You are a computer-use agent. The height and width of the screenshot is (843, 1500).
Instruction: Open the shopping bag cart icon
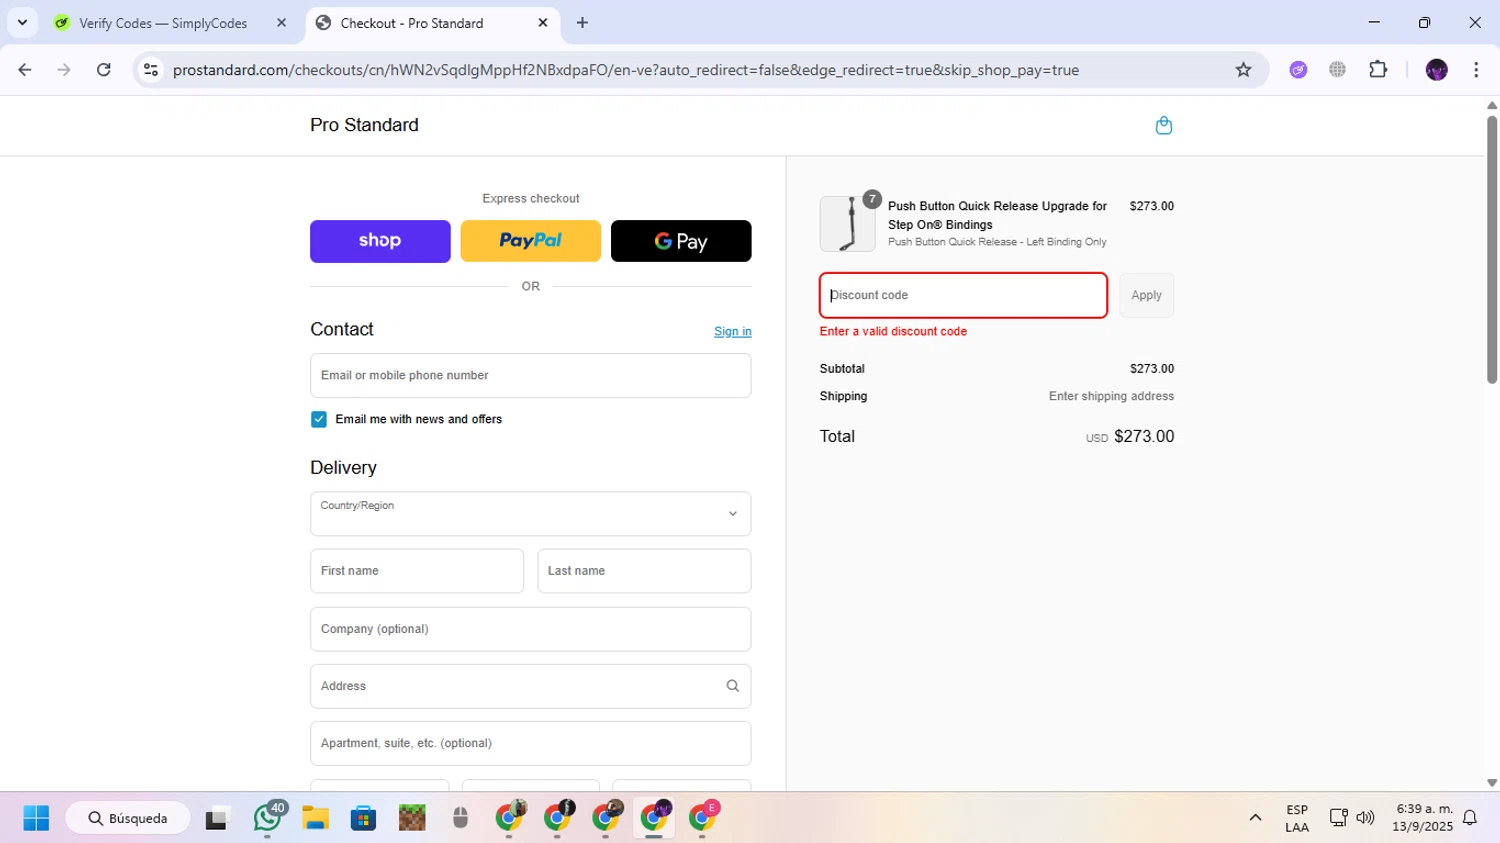tap(1163, 125)
